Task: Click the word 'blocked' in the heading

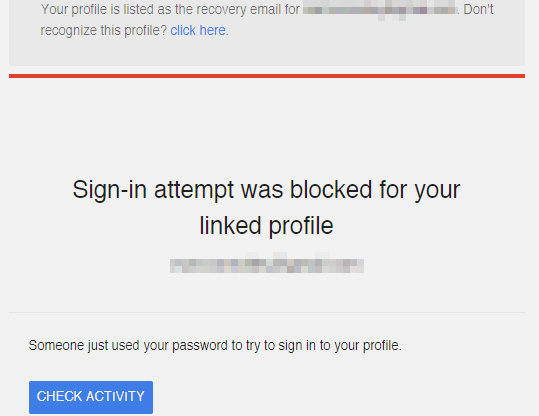Action: coord(331,189)
